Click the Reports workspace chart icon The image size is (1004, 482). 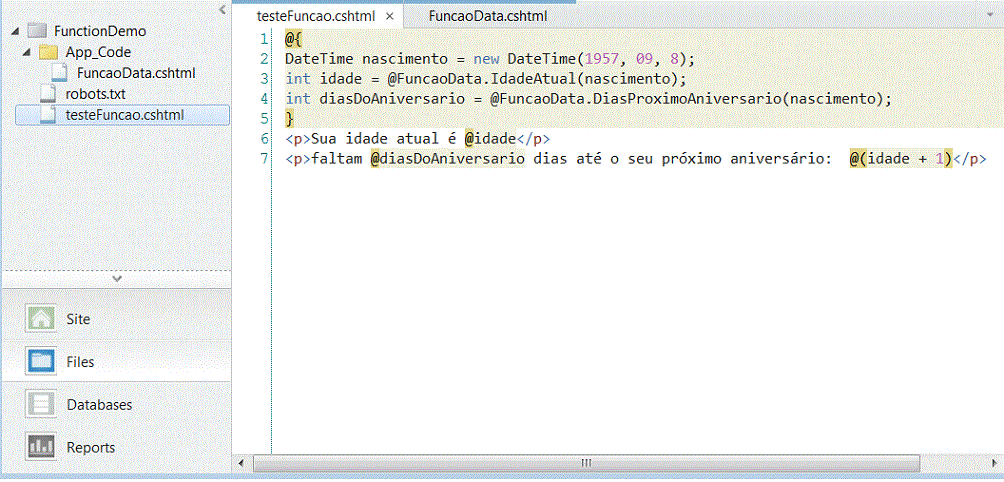42,447
